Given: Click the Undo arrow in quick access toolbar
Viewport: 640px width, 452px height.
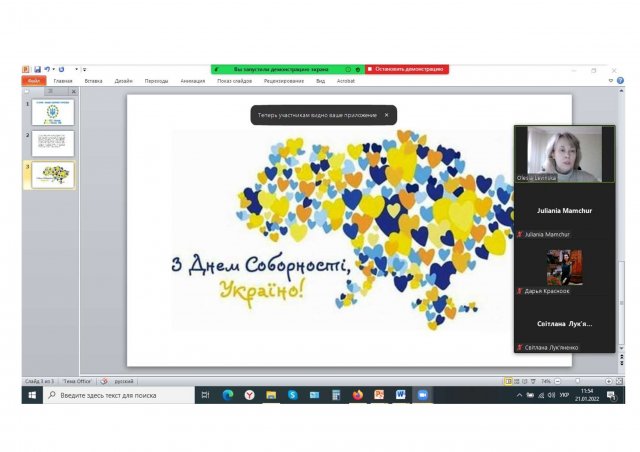Looking at the screenshot, I should [x=50, y=69].
